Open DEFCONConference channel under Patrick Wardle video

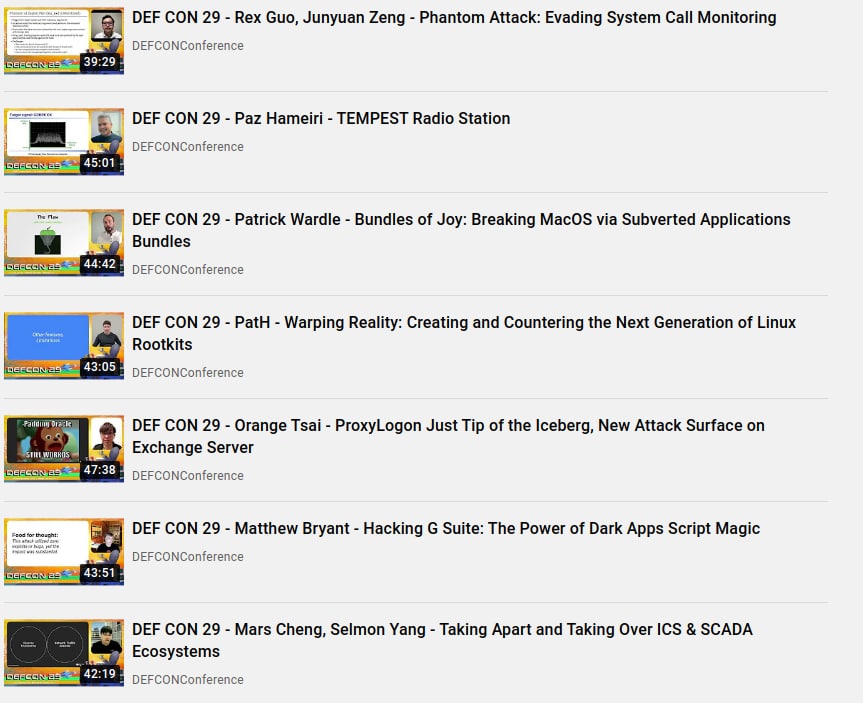tap(188, 270)
